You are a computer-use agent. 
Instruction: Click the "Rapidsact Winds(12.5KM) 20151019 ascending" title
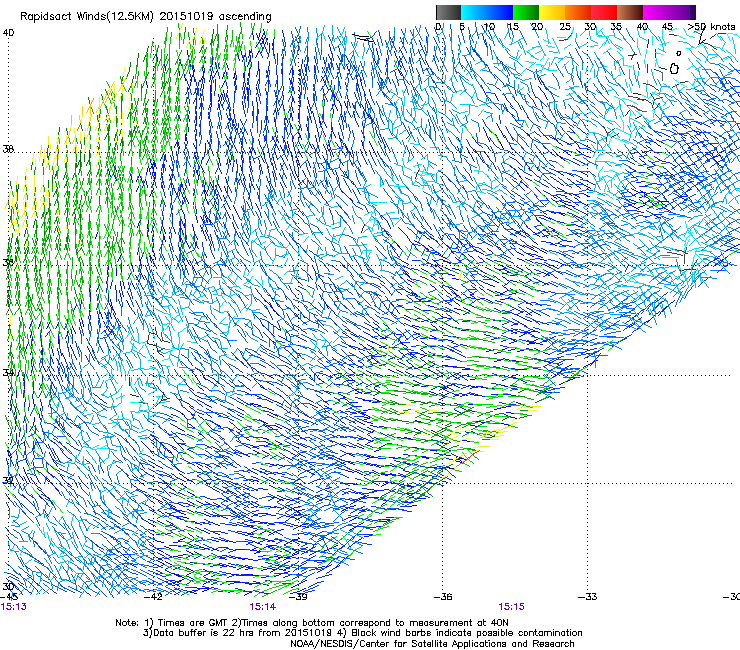(146, 17)
